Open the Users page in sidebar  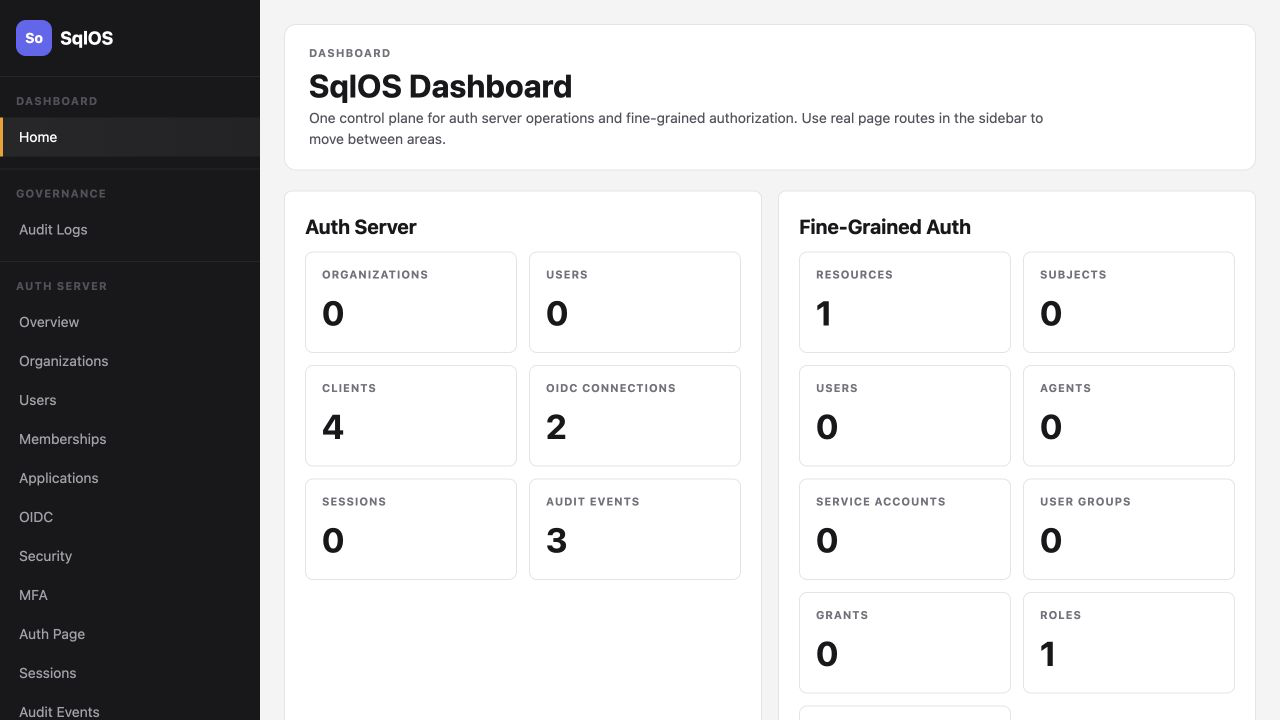tap(130, 400)
